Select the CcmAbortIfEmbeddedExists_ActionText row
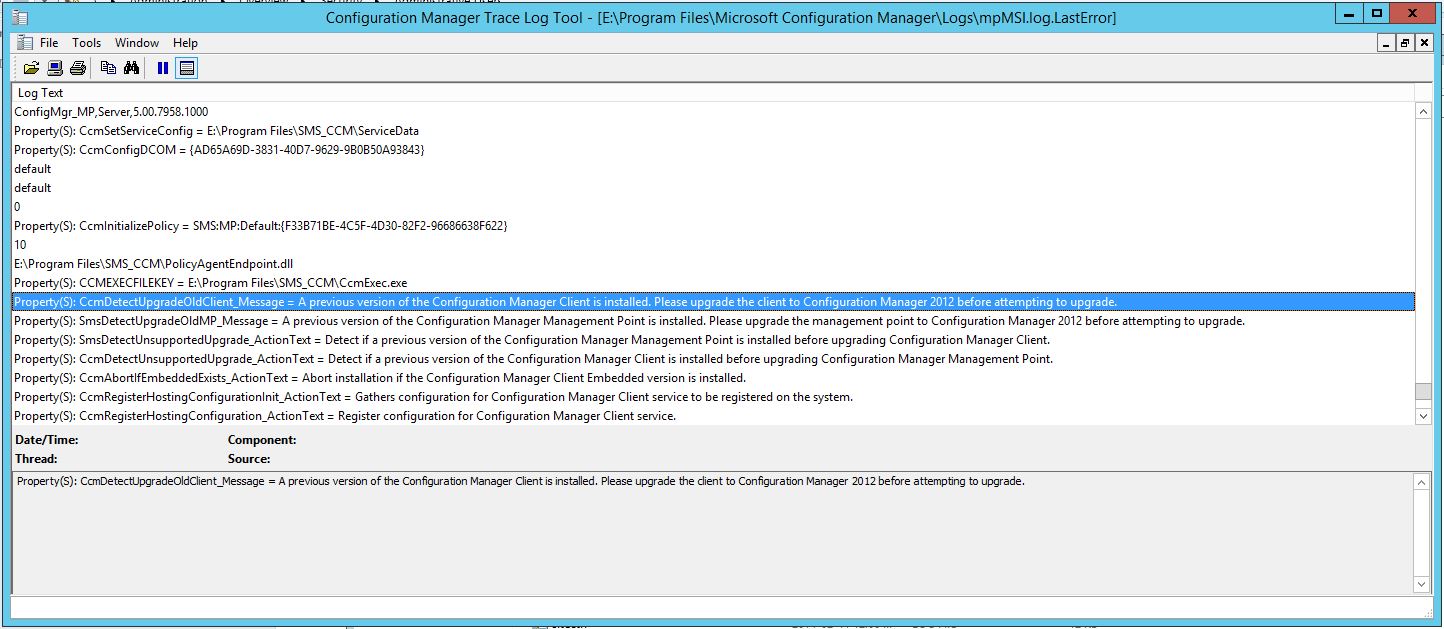This screenshot has width=1444, height=629. pyautogui.click(x=713, y=378)
